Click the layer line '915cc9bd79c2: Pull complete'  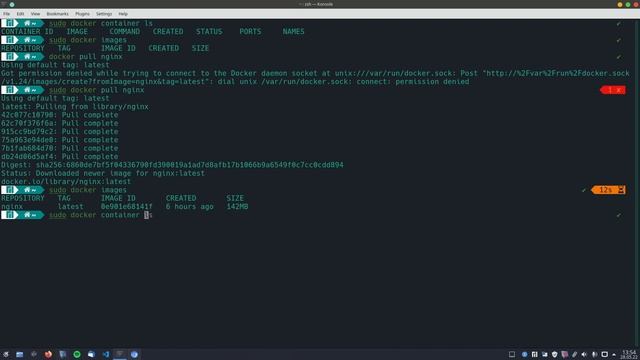(60, 131)
